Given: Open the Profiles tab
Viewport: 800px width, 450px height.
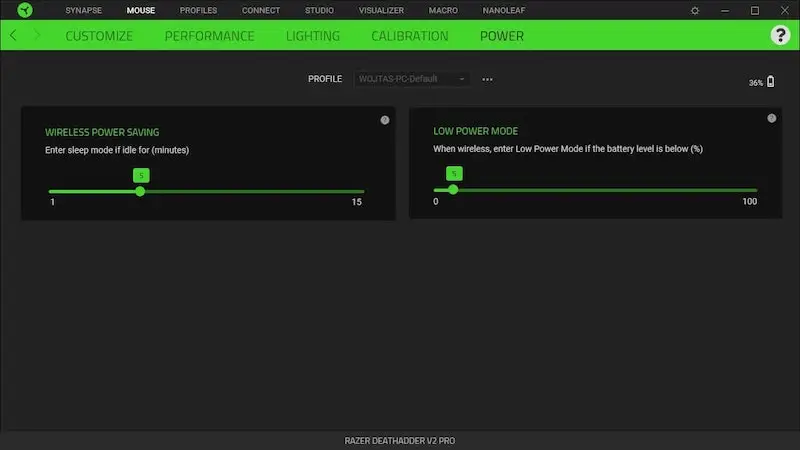Looking at the screenshot, I should [x=198, y=10].
